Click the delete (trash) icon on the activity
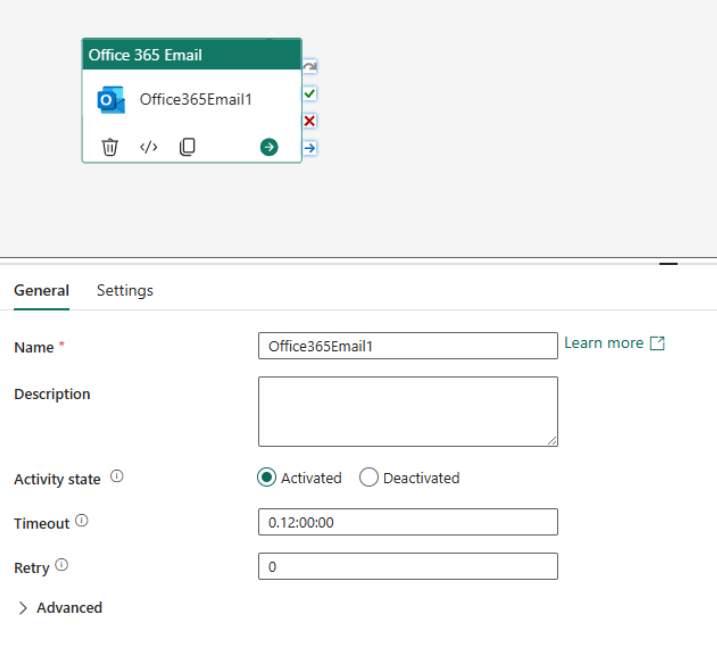The image size is (717, 646). click(110, 147)
